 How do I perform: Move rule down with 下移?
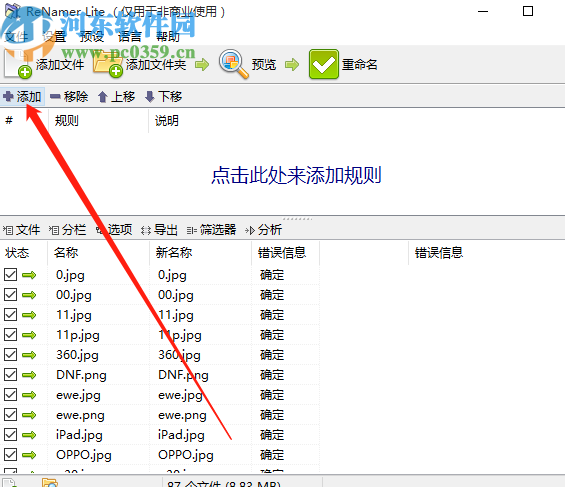[164, 97]
